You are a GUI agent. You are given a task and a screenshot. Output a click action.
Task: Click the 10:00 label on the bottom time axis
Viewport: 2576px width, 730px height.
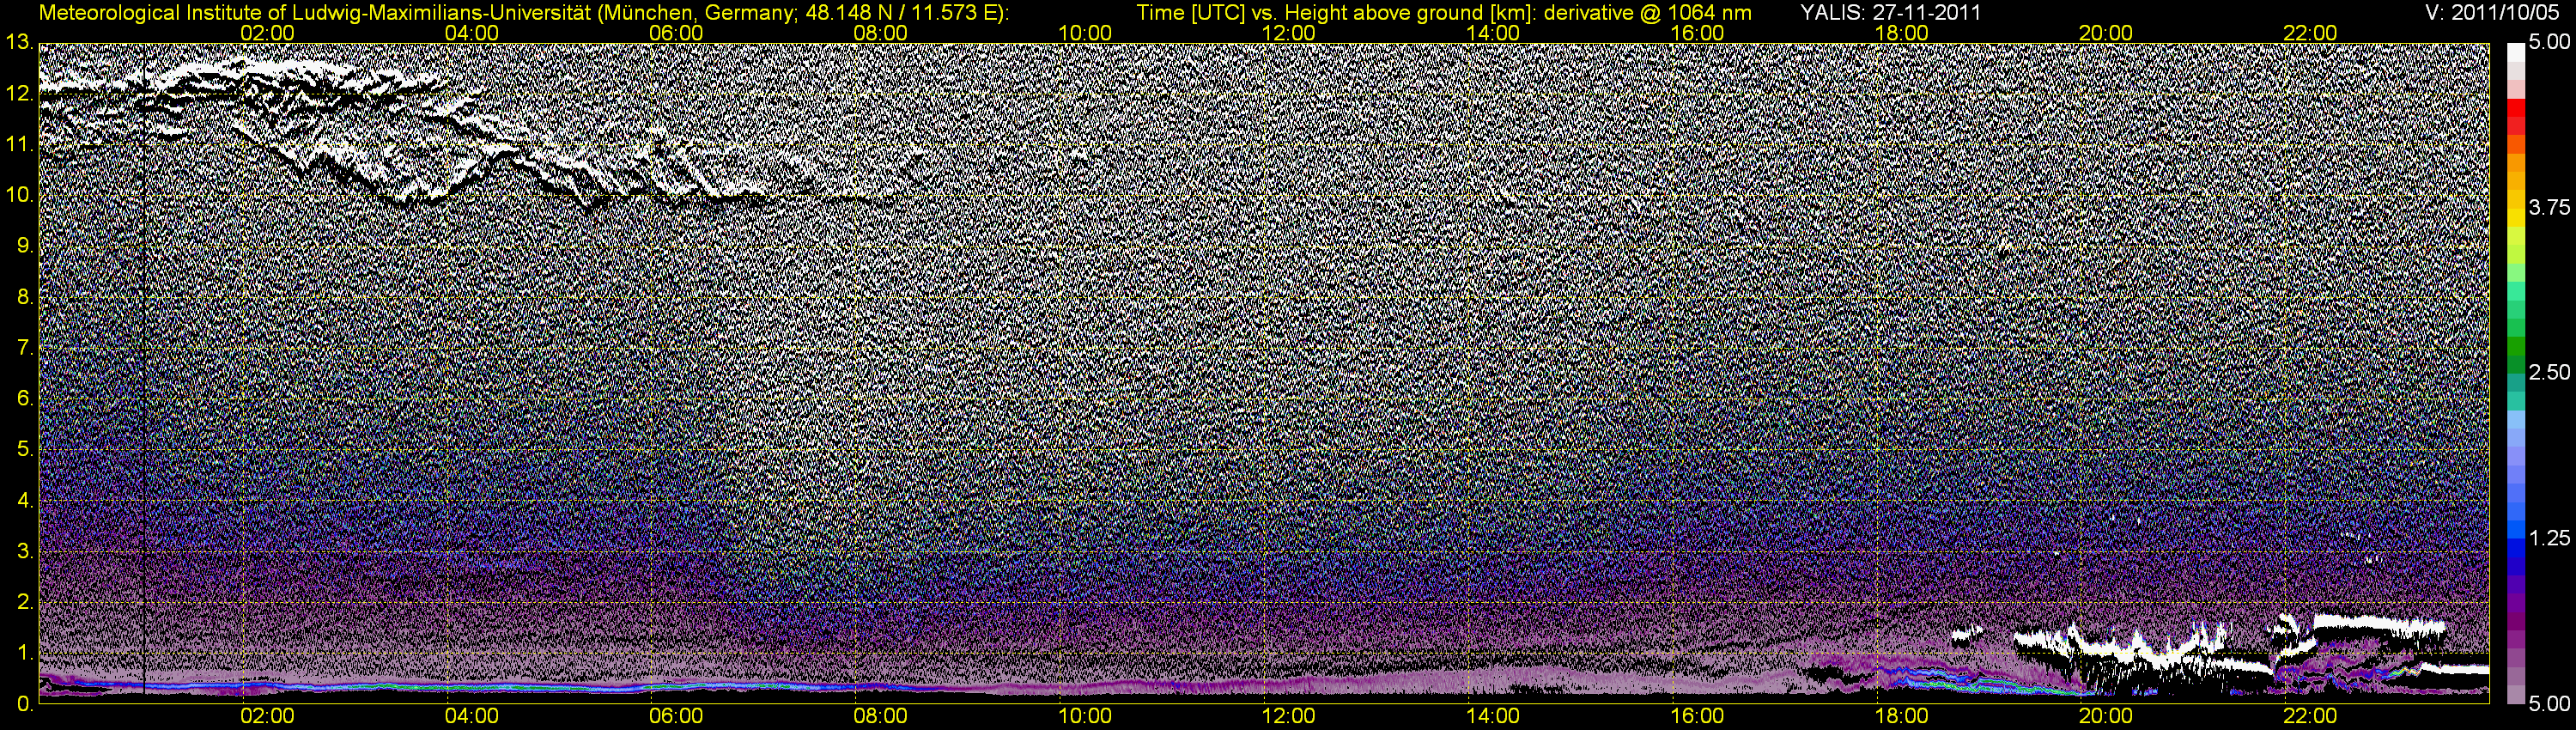1085,716
